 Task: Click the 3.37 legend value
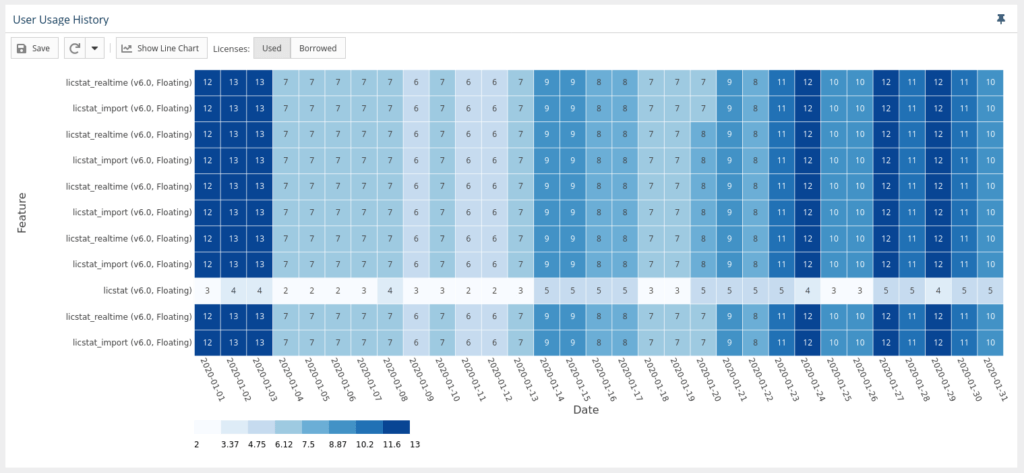coord(229,445)
